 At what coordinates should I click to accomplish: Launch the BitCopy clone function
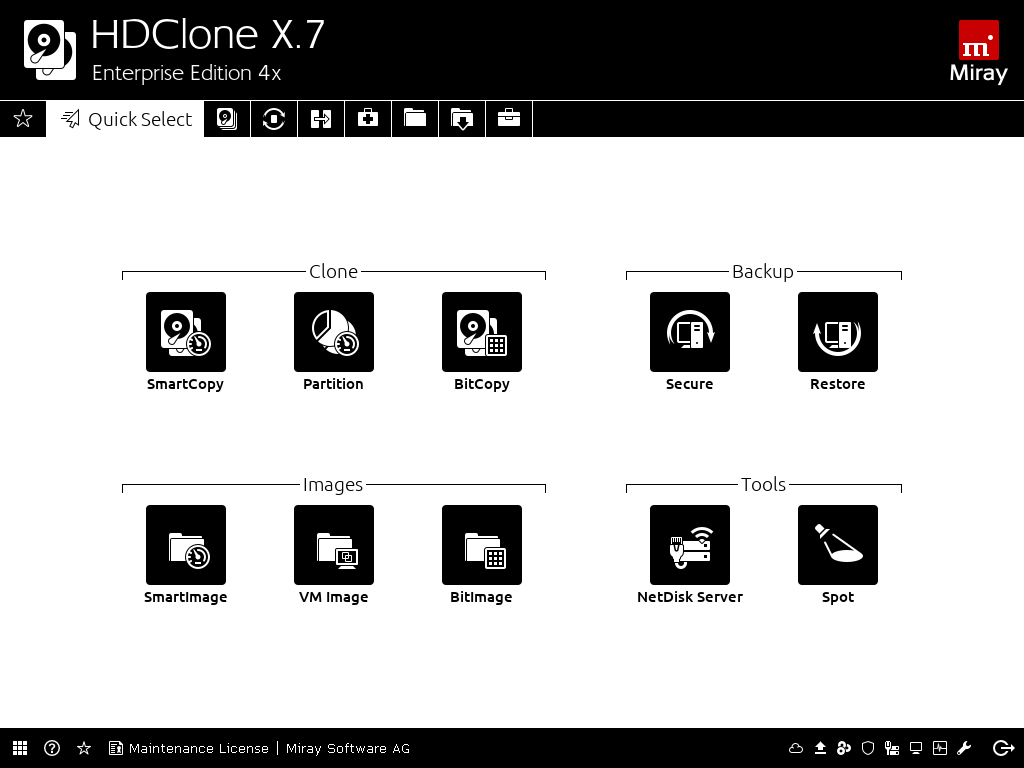coord(481,332)
